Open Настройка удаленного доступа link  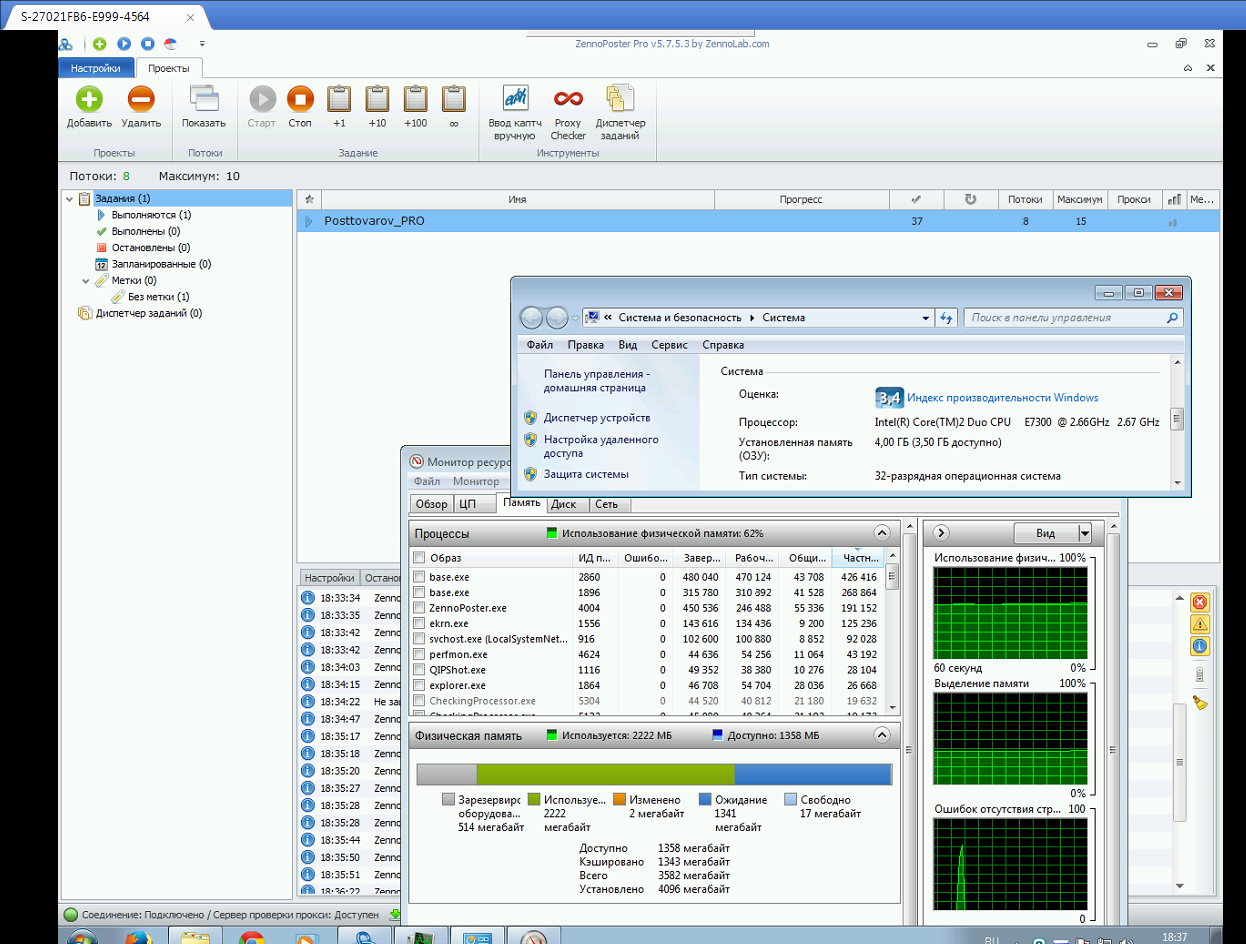[x=601, y=446]
